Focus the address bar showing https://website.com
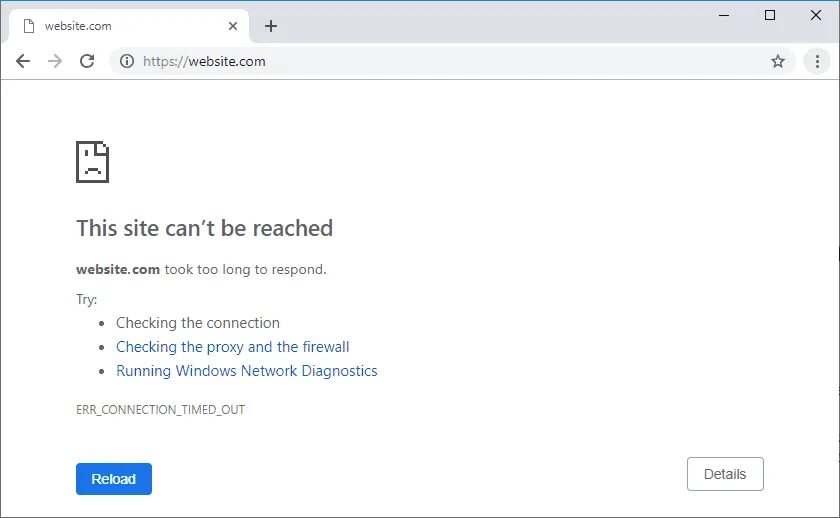This screenshot has width=840, height=518. pos(450,61)
